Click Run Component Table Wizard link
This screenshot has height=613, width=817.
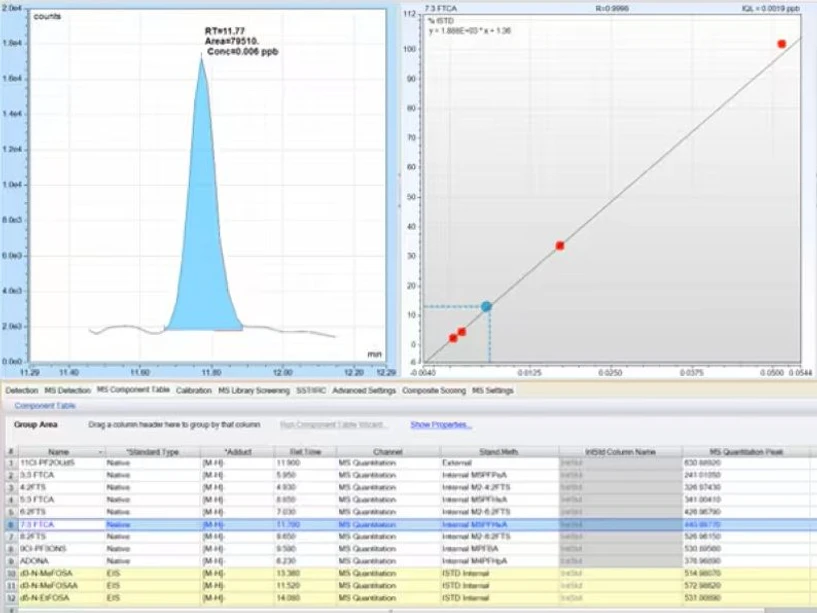click(332, 425)
